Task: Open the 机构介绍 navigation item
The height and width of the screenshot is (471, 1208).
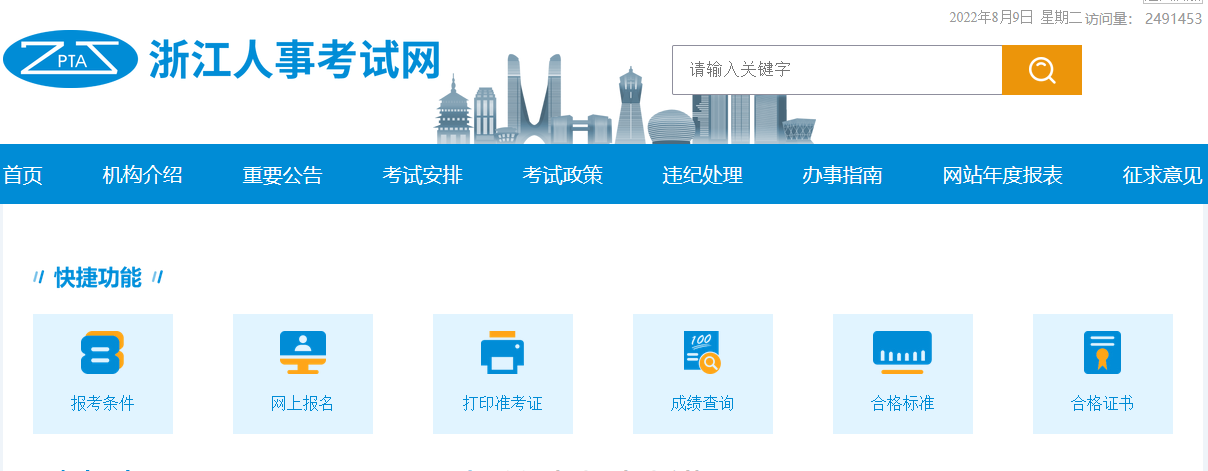Action: coord(142,176)
